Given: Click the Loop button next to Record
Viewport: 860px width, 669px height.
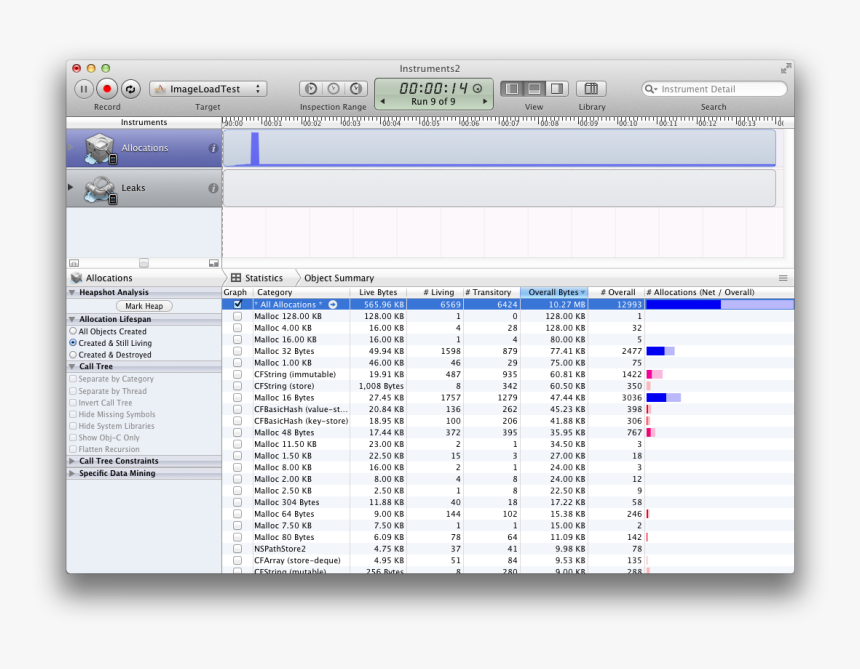Looking at the screenshot, I should click(131, 88).
